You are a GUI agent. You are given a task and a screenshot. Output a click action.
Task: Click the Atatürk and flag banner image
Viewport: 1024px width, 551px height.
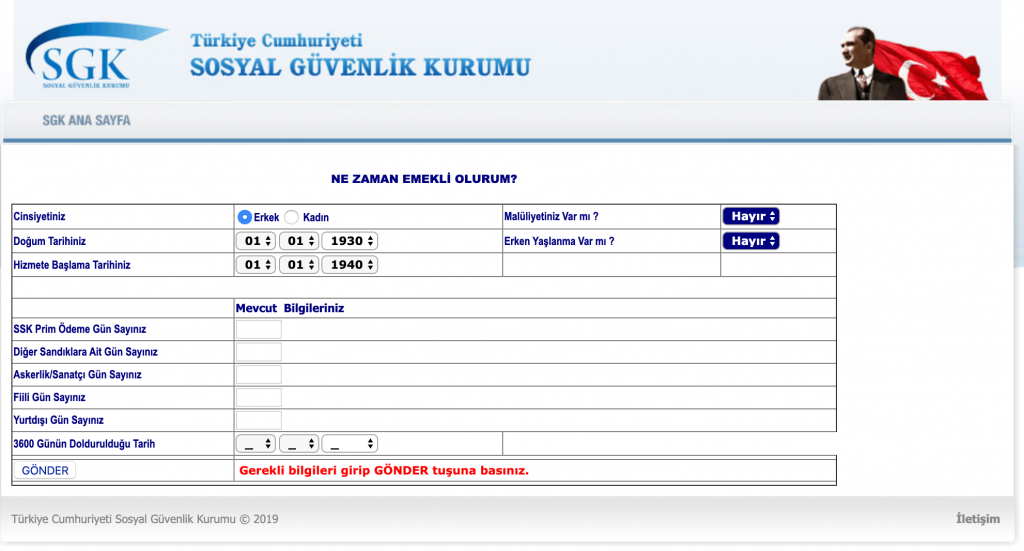[903, 63]
